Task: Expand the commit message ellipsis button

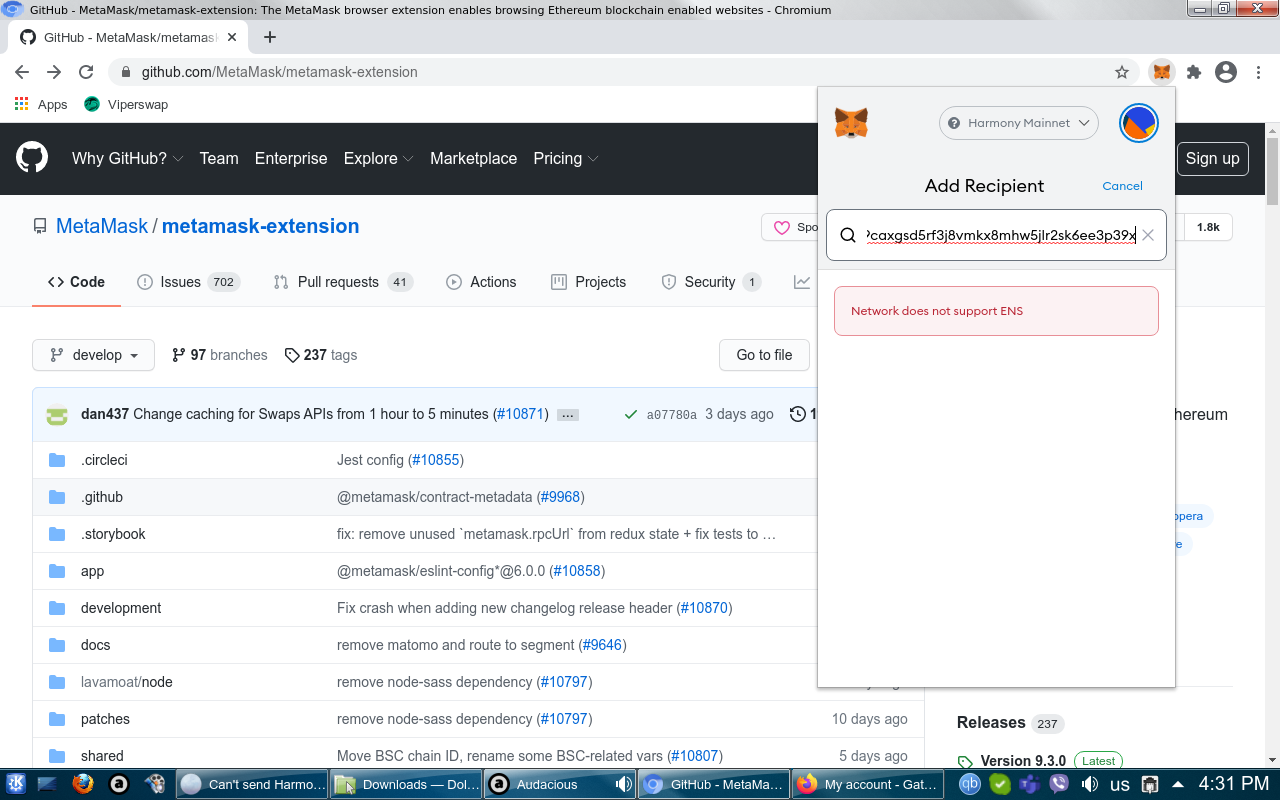Action: 568,414
